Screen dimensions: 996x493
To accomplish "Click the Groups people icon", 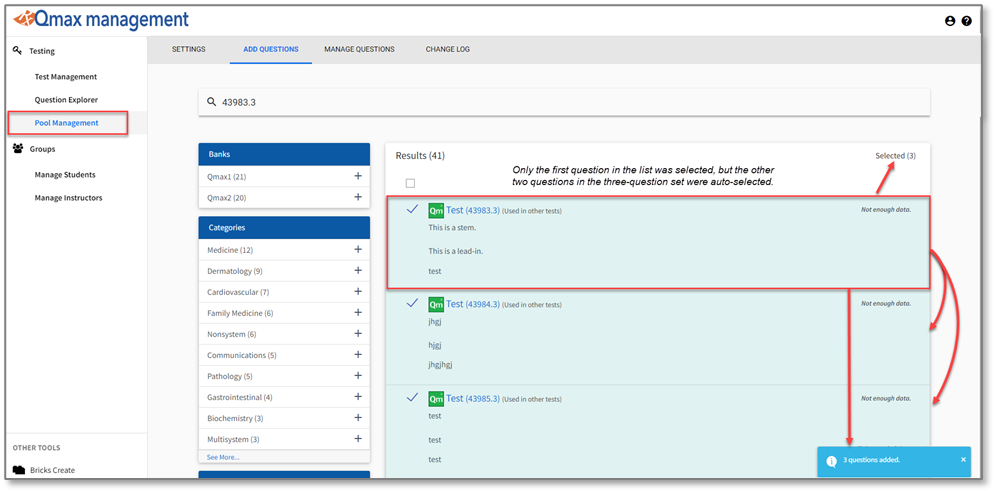I will tap(19, 149).
